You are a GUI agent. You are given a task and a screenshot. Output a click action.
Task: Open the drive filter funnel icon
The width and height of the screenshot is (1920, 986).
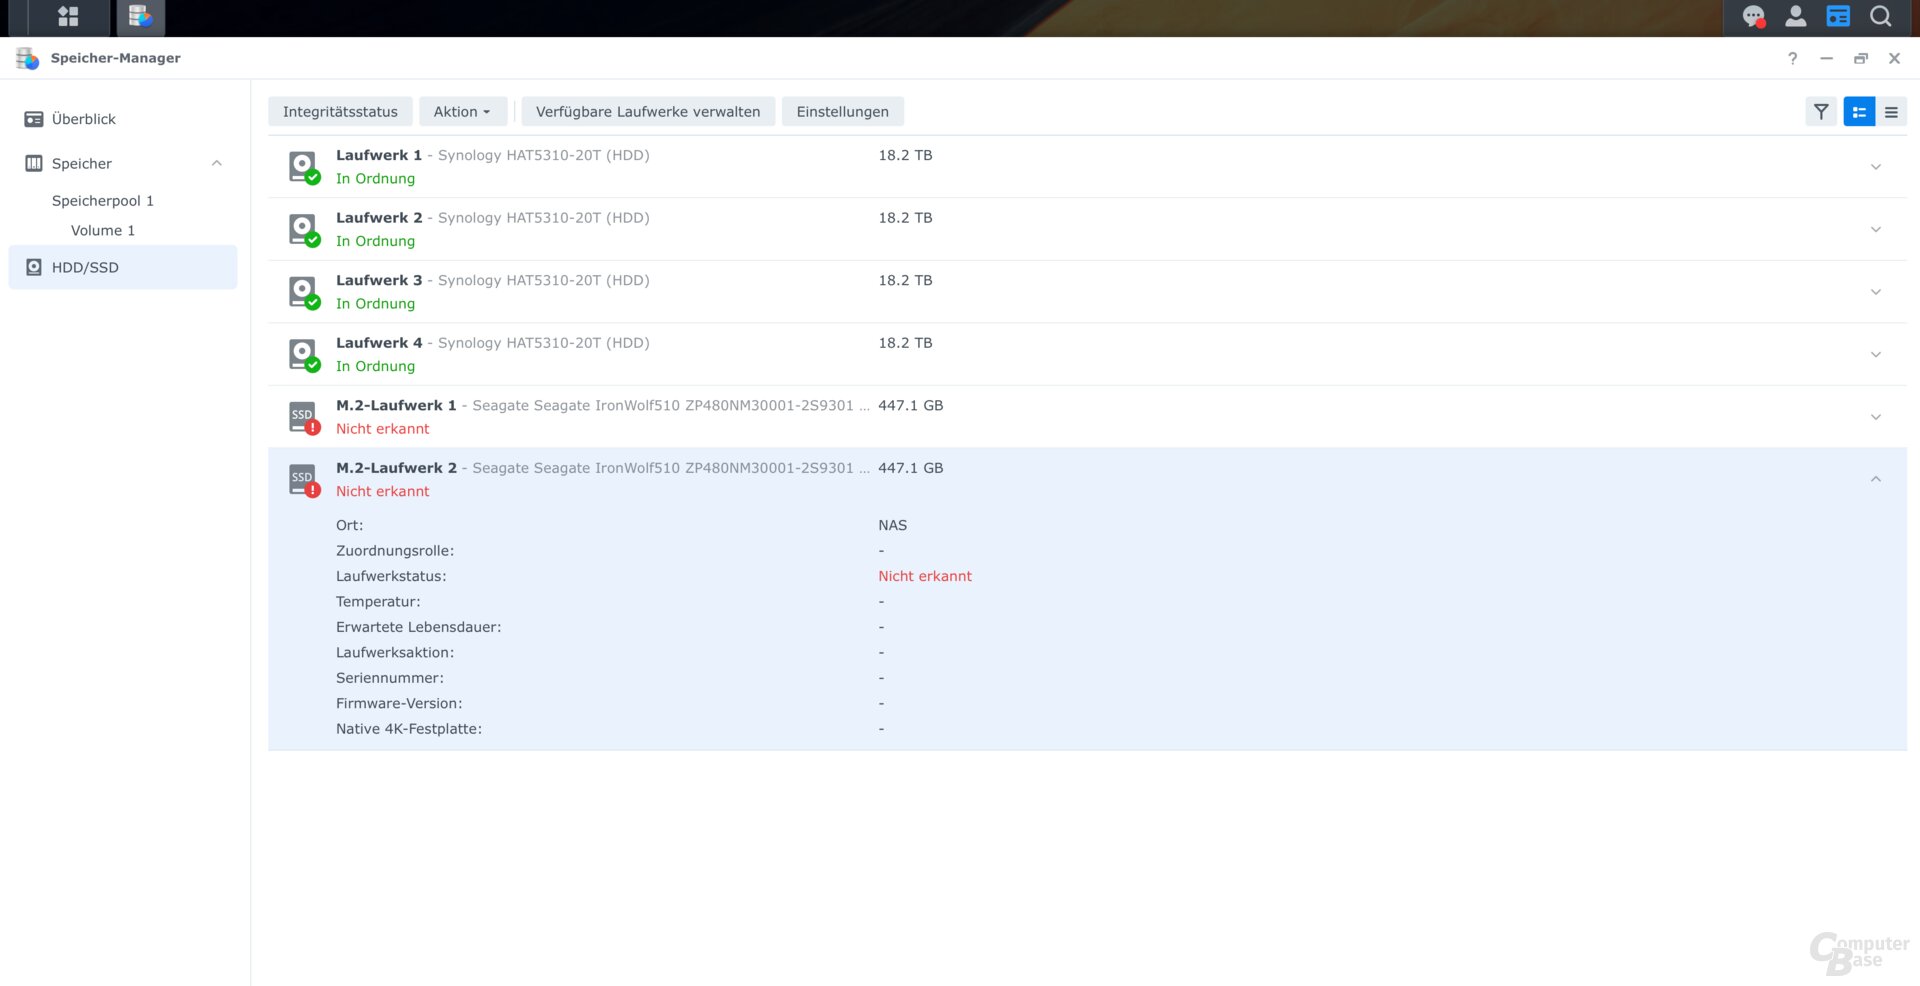[1821, 112]
